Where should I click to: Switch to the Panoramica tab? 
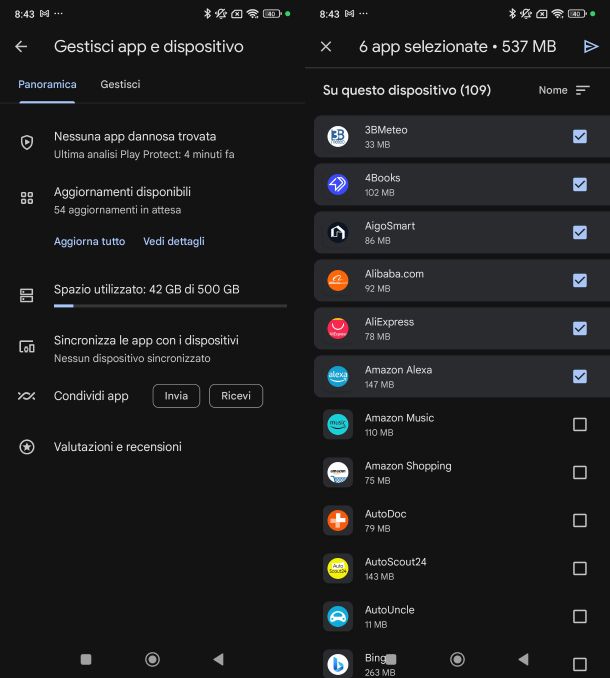coord(47,84)
